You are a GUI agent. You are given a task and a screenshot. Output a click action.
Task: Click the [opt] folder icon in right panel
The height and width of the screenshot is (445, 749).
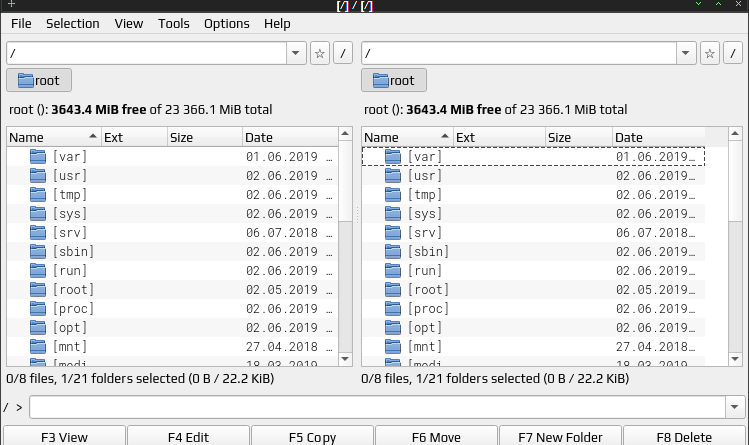tap(394, 328)
